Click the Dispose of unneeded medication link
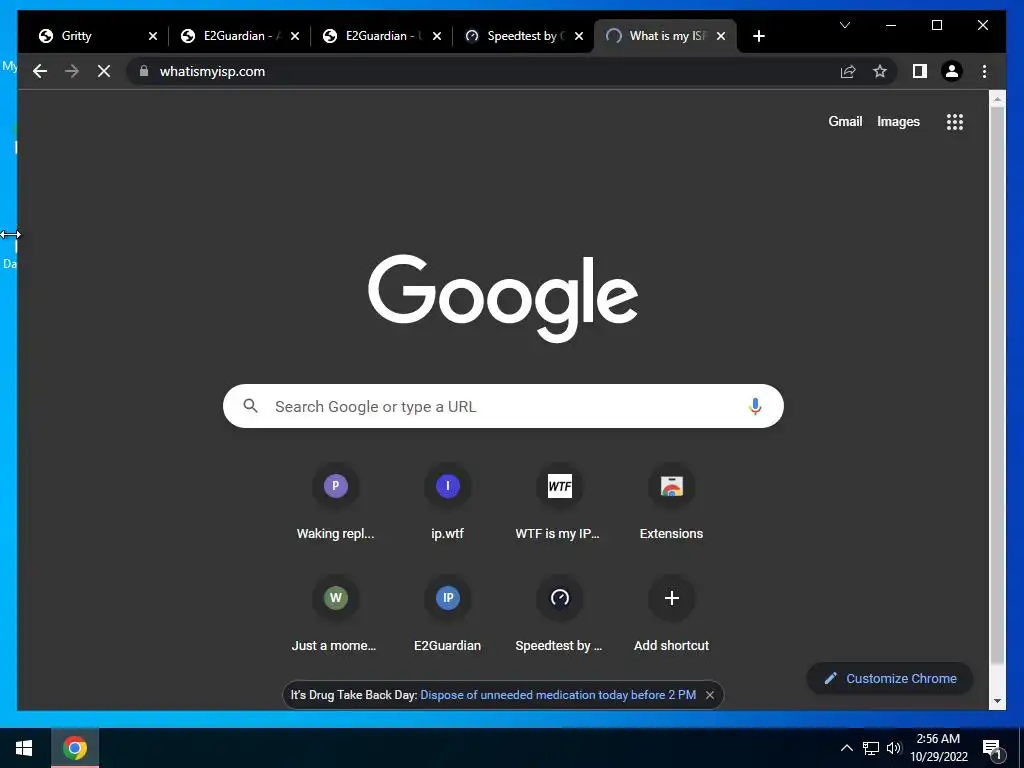The image size is (1024, 768). click(558, 695)
